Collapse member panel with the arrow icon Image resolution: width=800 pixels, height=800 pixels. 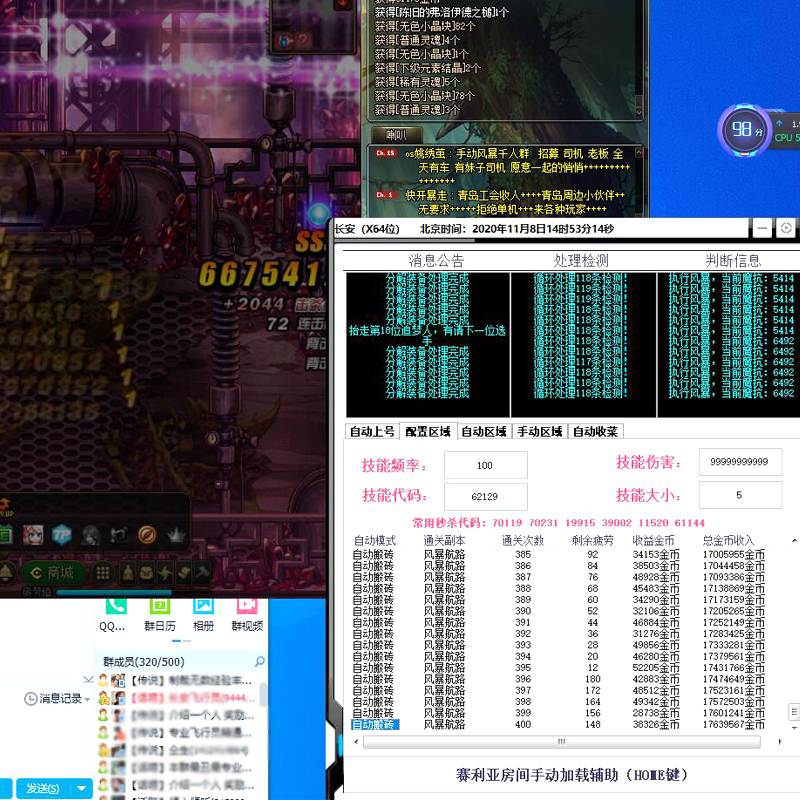[88, 679]
